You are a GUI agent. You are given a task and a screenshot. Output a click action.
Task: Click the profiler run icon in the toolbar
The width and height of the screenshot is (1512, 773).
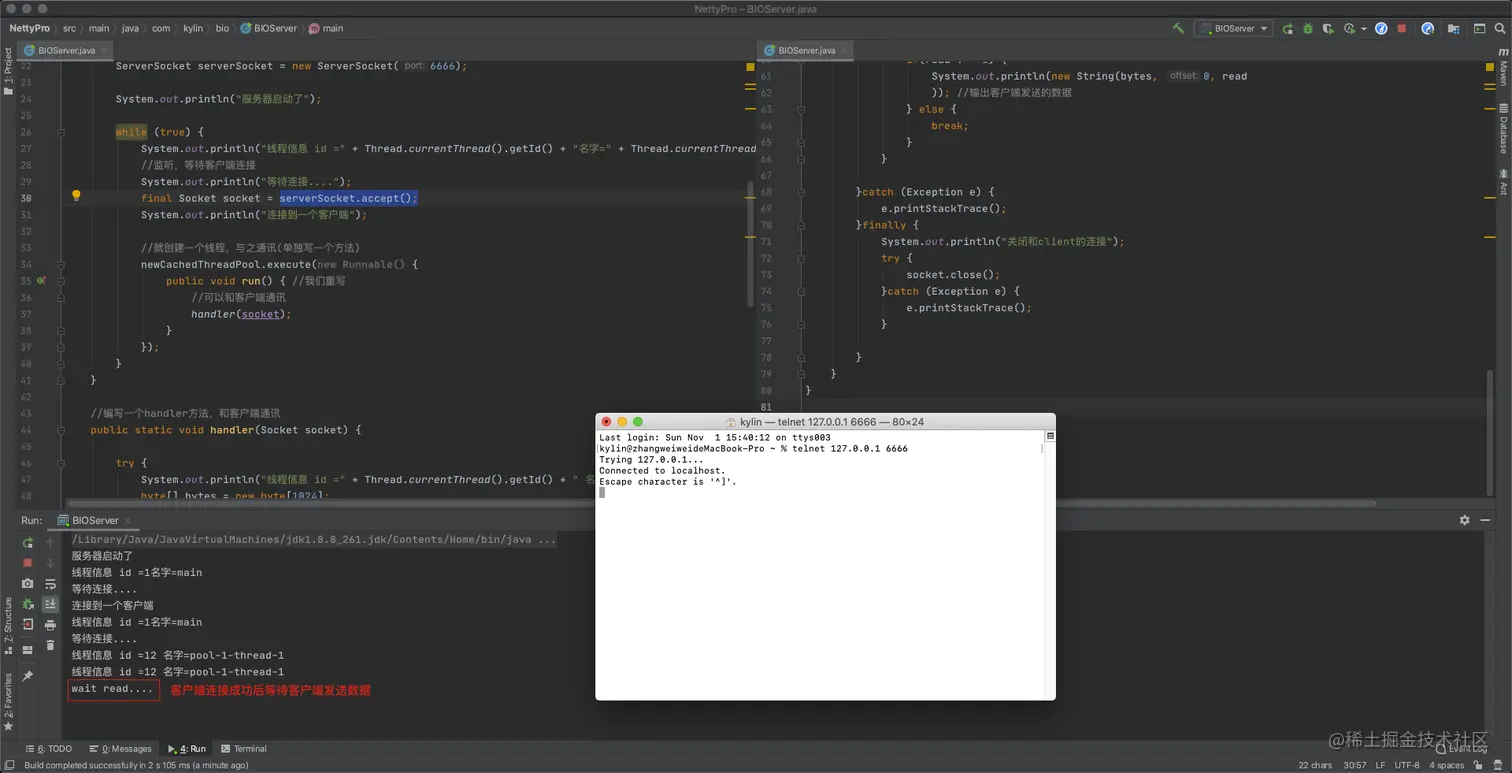[x=1349, y=28]
